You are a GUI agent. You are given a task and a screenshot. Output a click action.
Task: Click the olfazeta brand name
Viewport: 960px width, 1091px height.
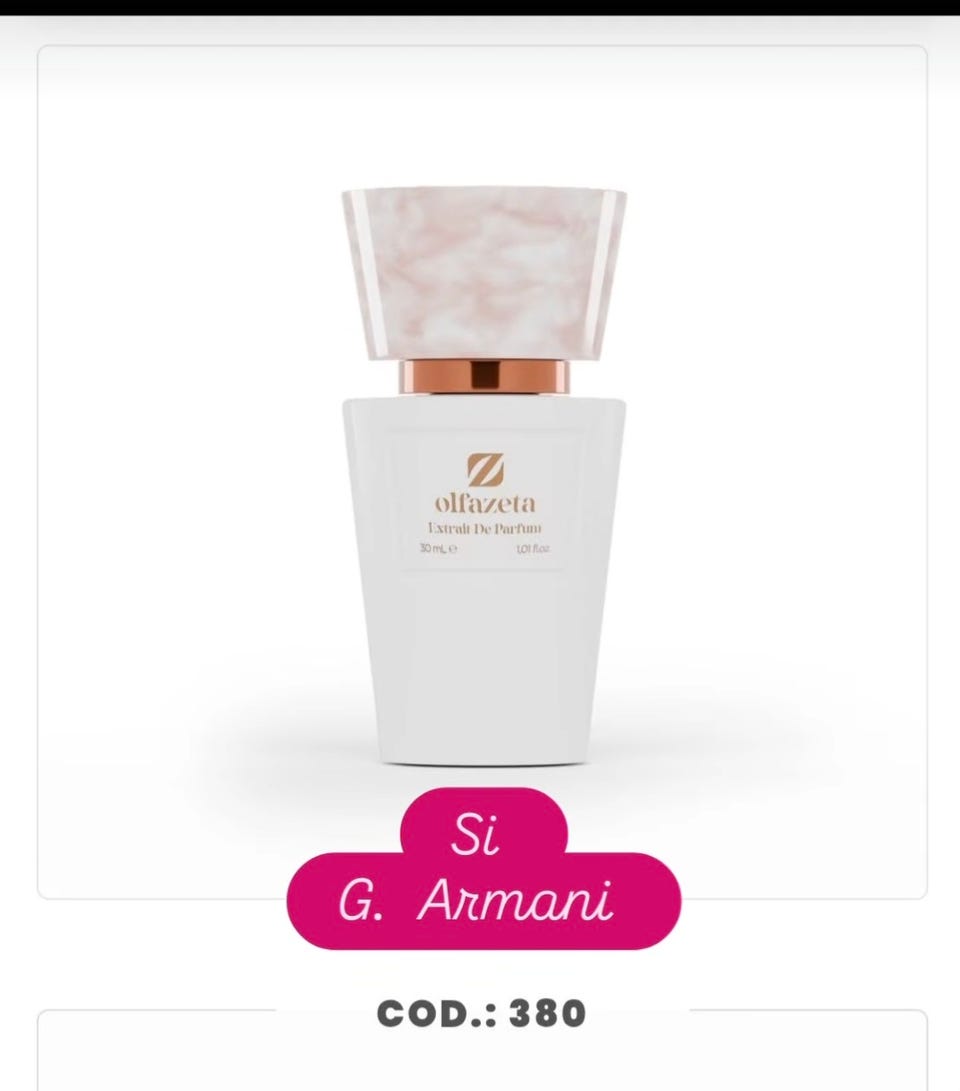pos(485,503)
